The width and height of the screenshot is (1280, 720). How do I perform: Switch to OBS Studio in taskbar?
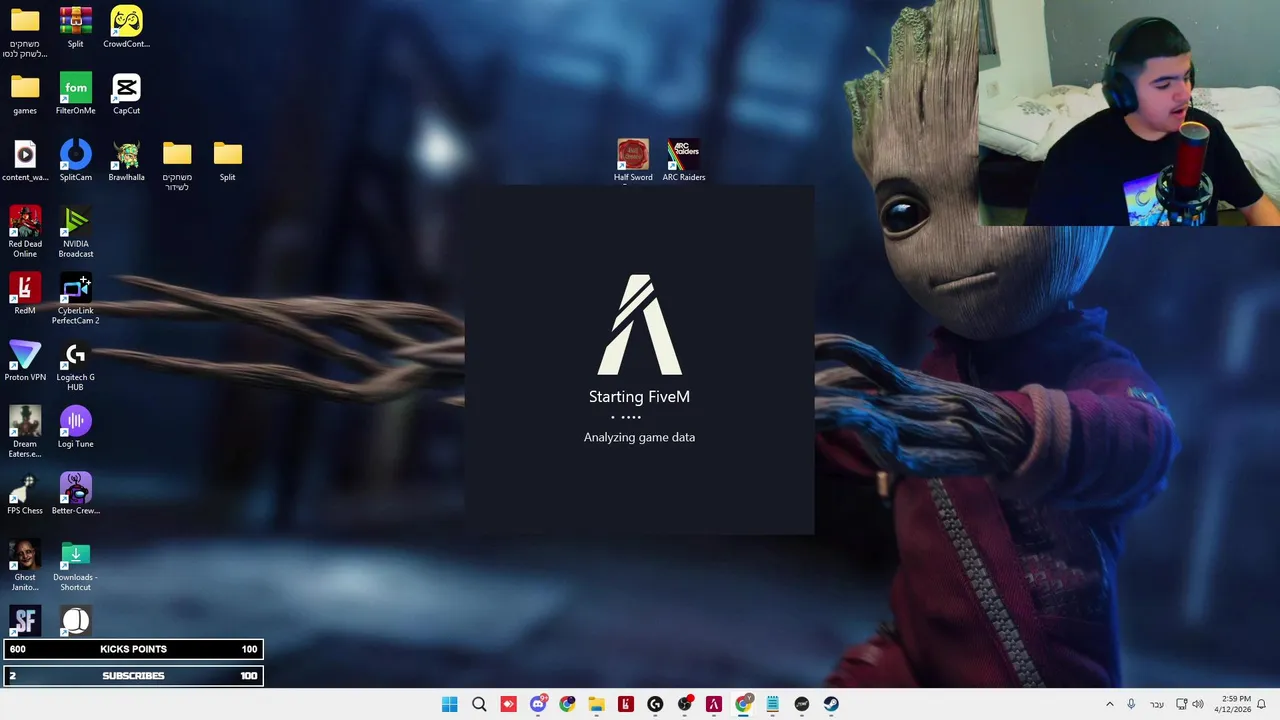tap(684, 704)
